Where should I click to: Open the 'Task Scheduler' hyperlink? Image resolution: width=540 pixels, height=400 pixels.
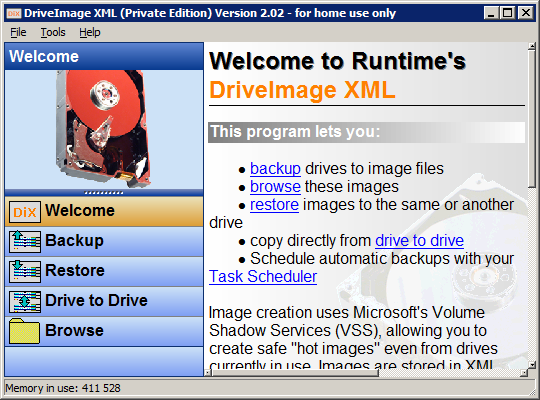click(x=263, y=276)
